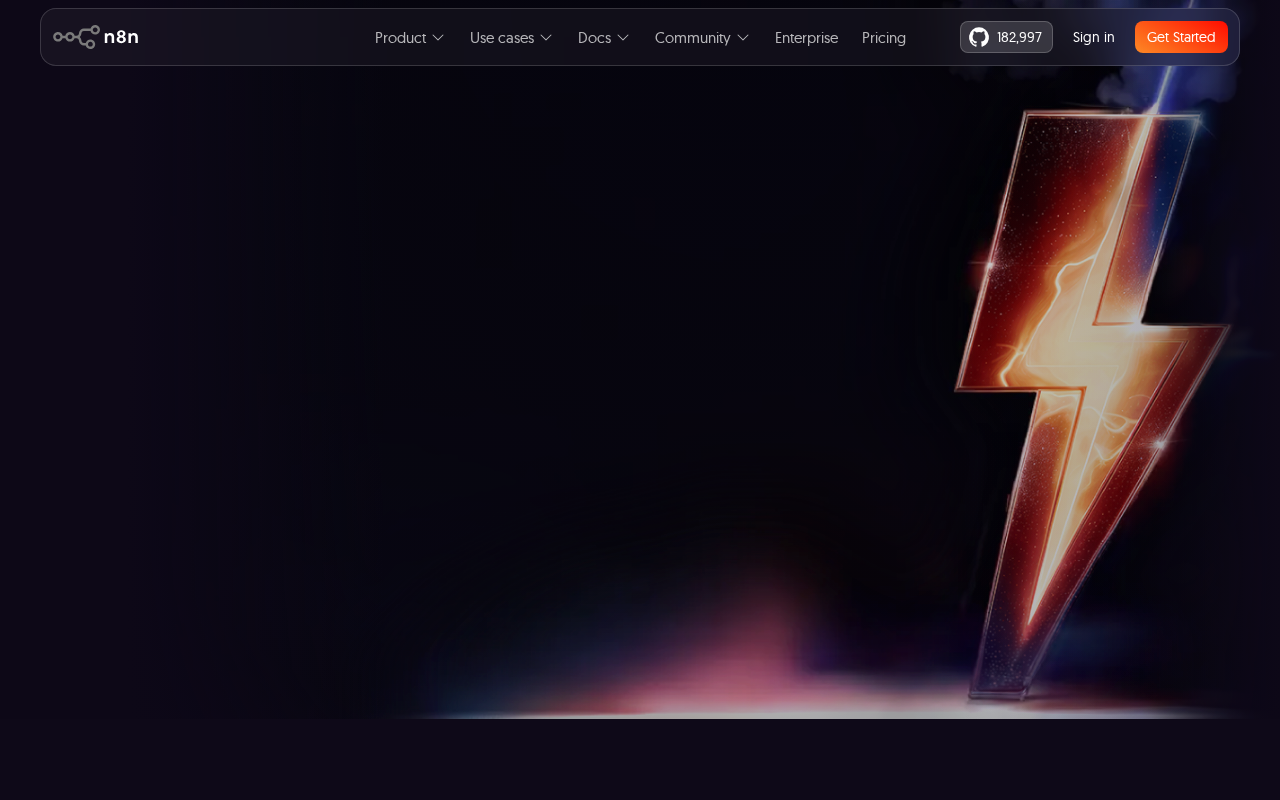Click the GitHub octocat icon
The image size is (1280, 800).
[x=979, y=37]
